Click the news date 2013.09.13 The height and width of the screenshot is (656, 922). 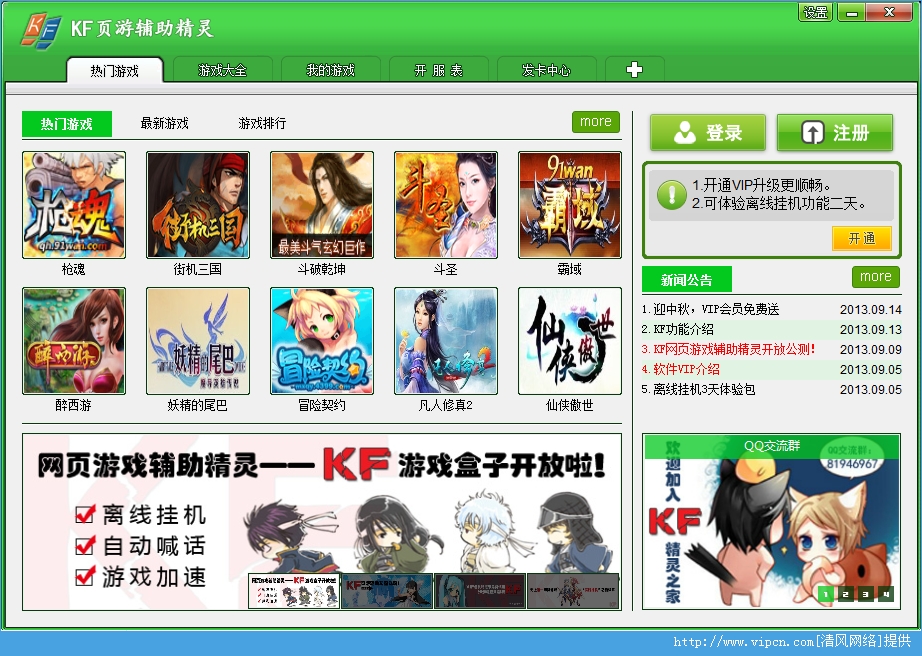point(871,329)
